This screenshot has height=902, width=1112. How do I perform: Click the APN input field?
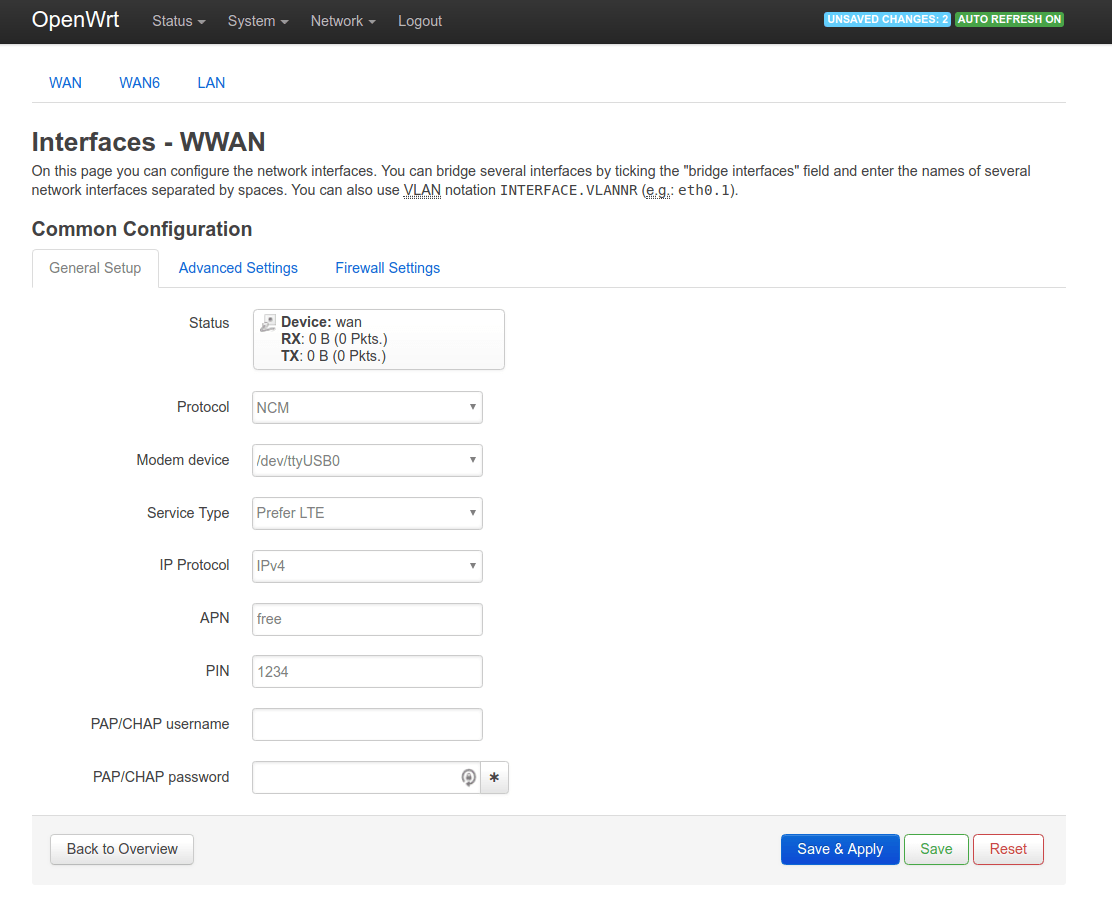367,619
